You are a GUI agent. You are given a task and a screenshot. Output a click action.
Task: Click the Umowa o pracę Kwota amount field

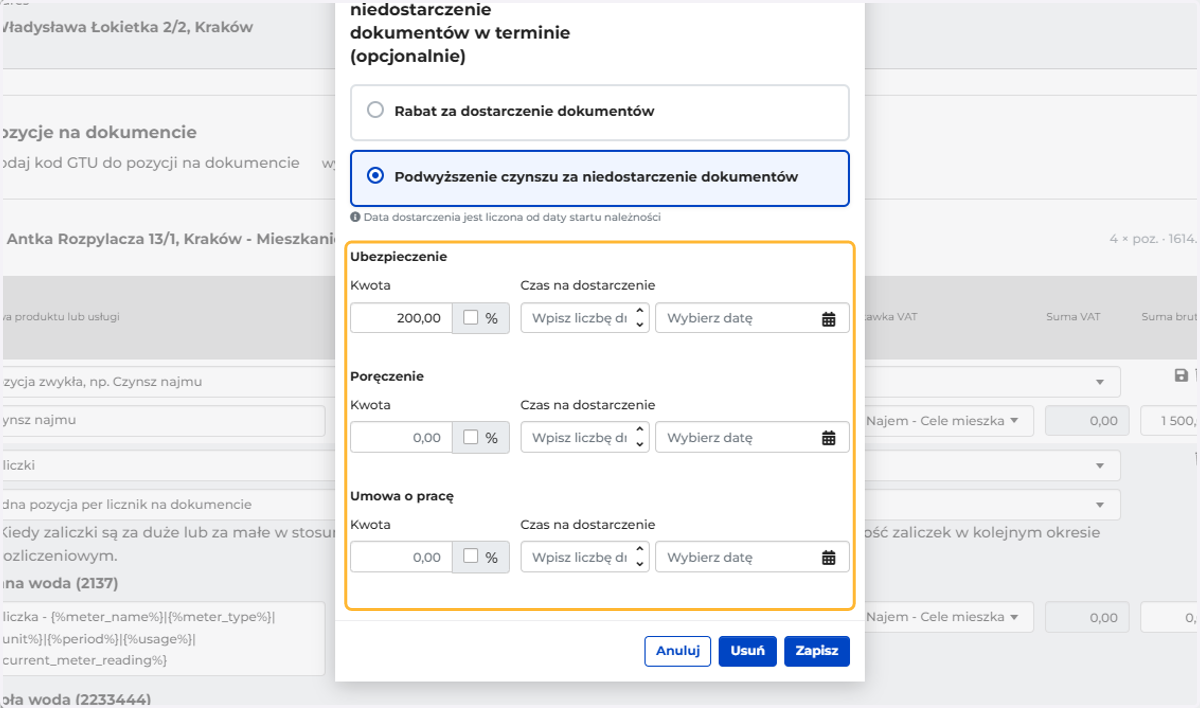click(401, 557)
